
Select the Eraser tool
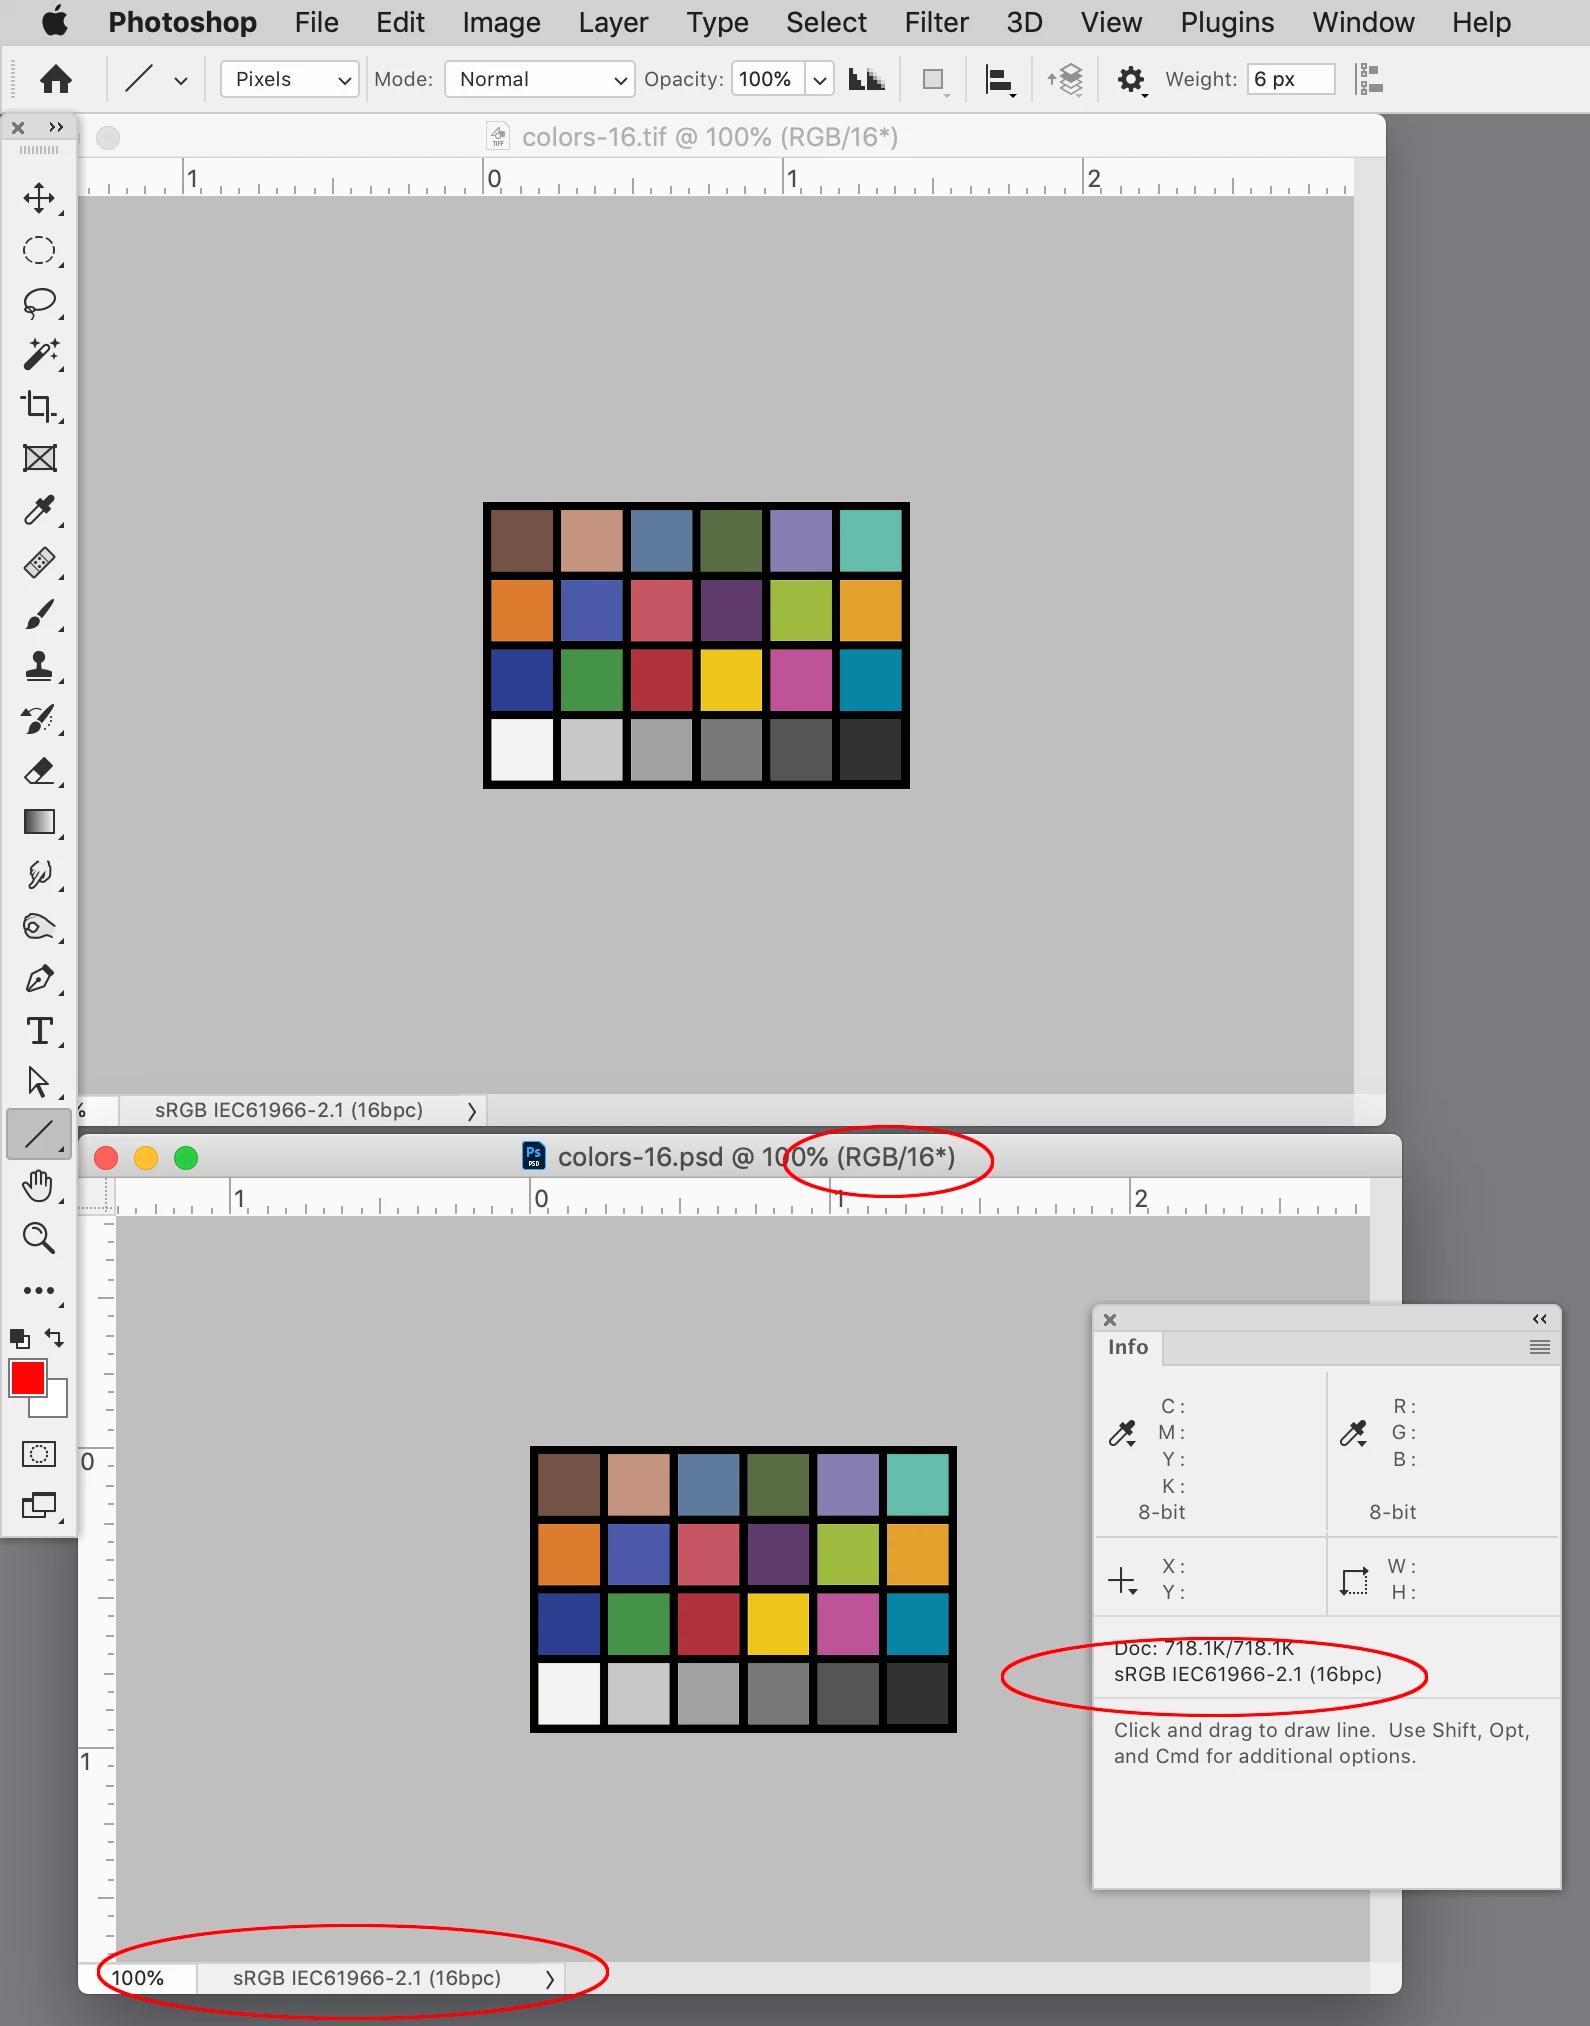39,770
